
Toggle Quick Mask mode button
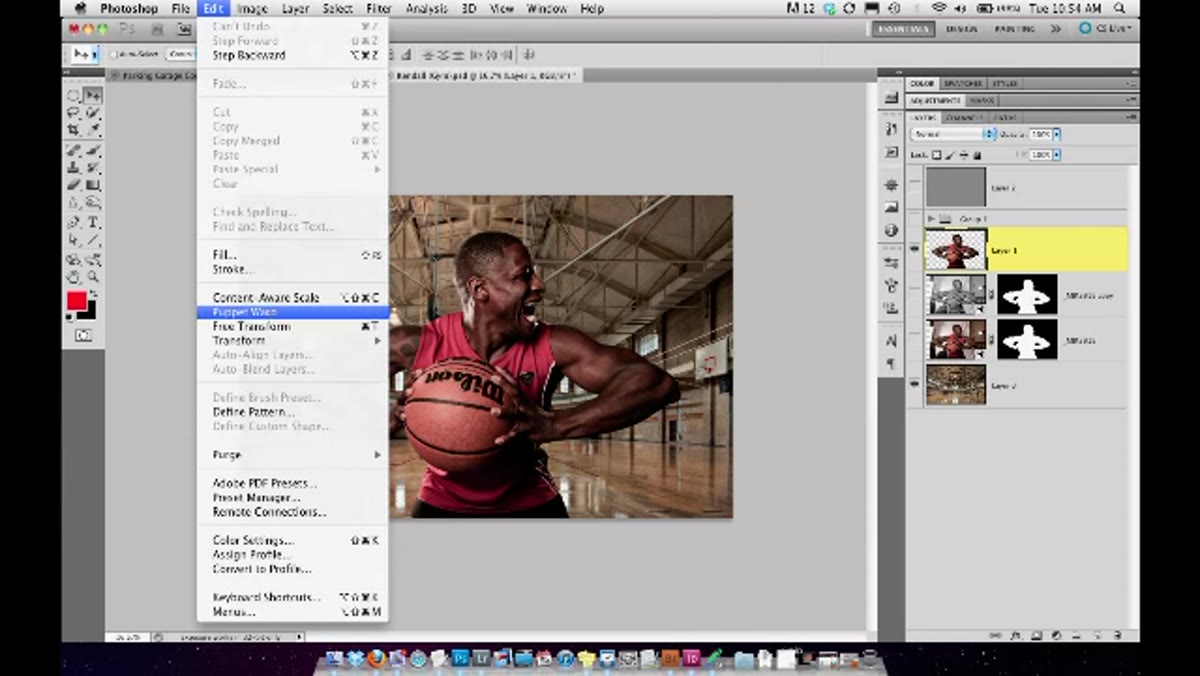[x=83, y=335]
